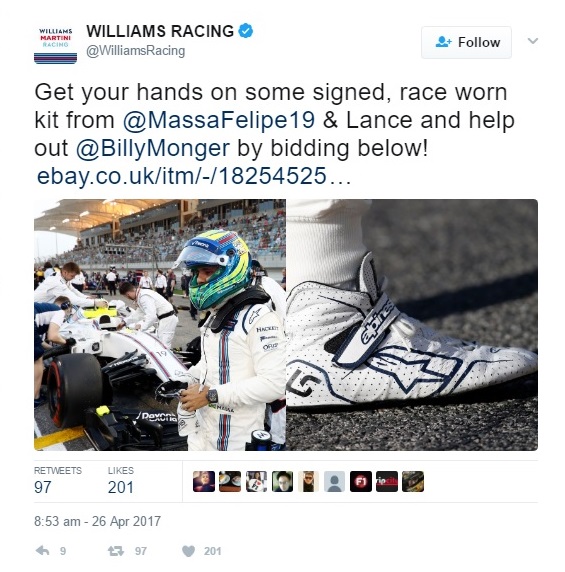Click the blue verified badge
Screen dimensions: 565x572
pyautogui.click(x=245, y=31)
